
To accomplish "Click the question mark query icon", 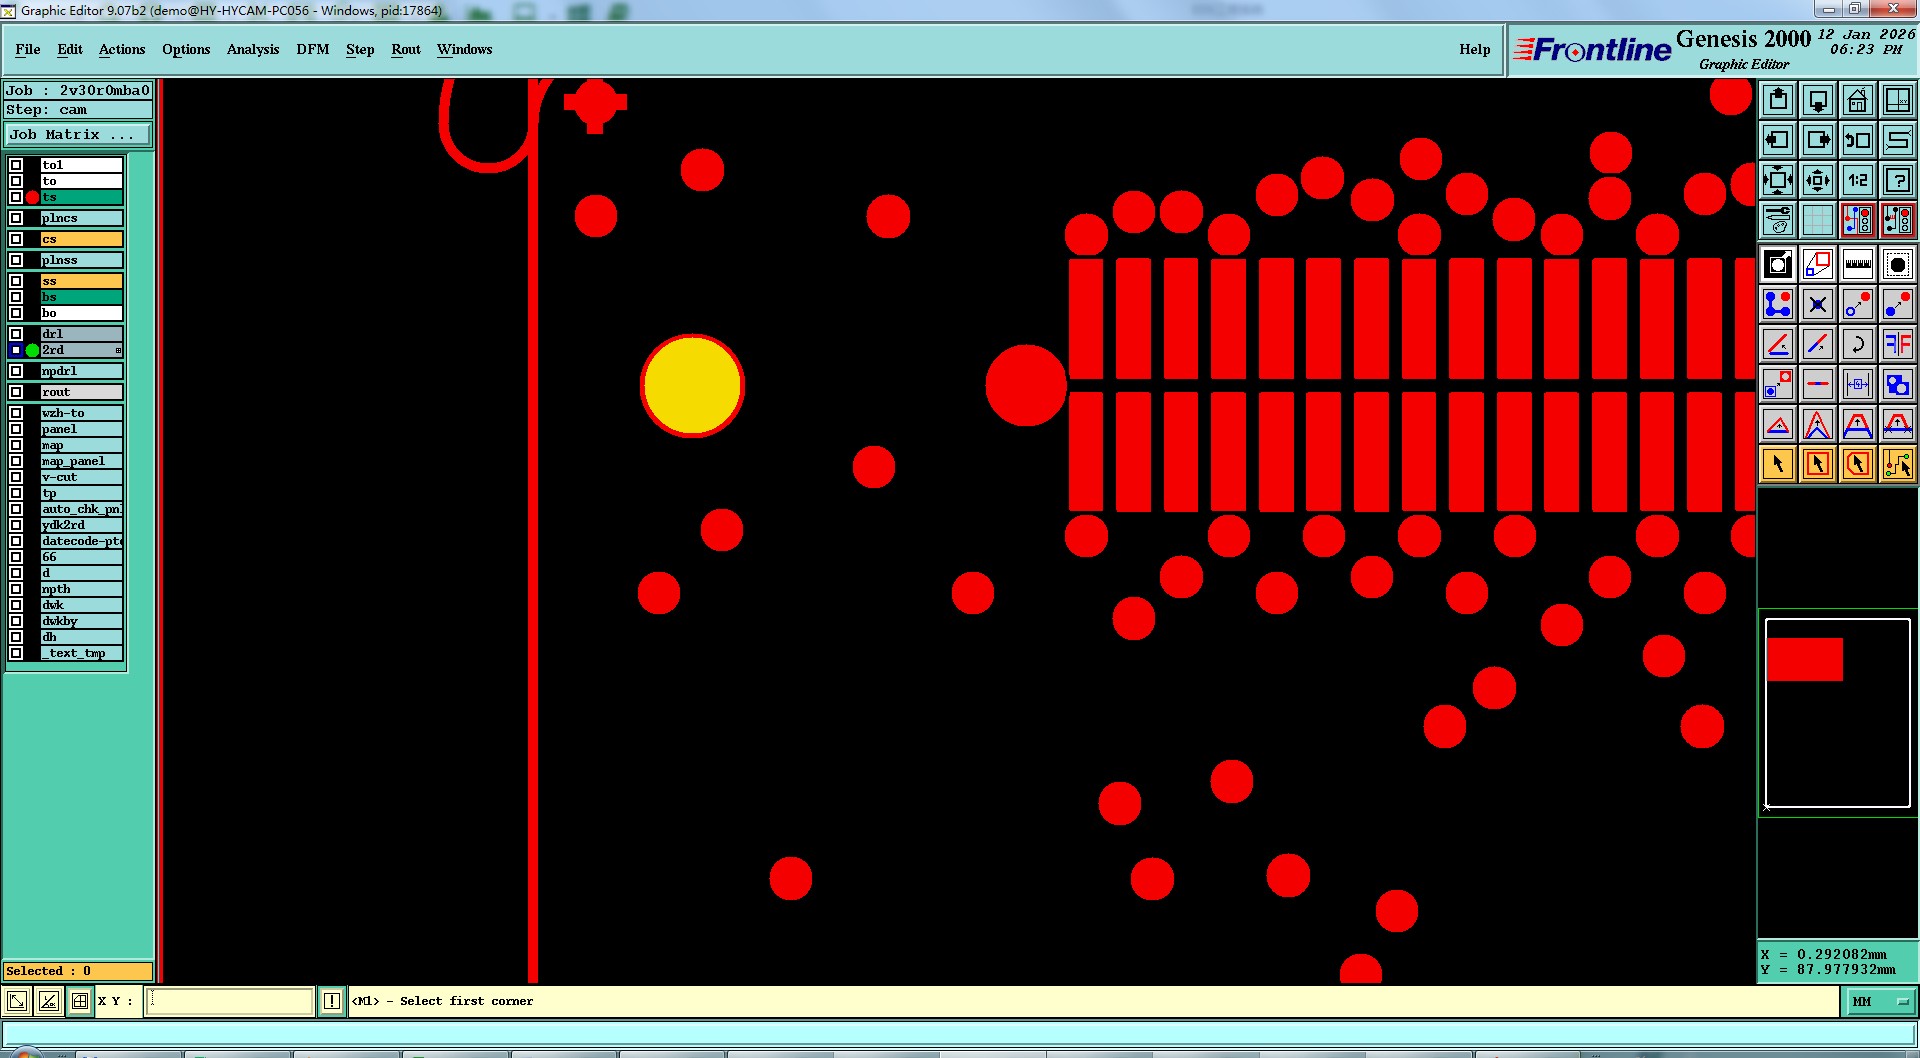I will coord(1897,180).
